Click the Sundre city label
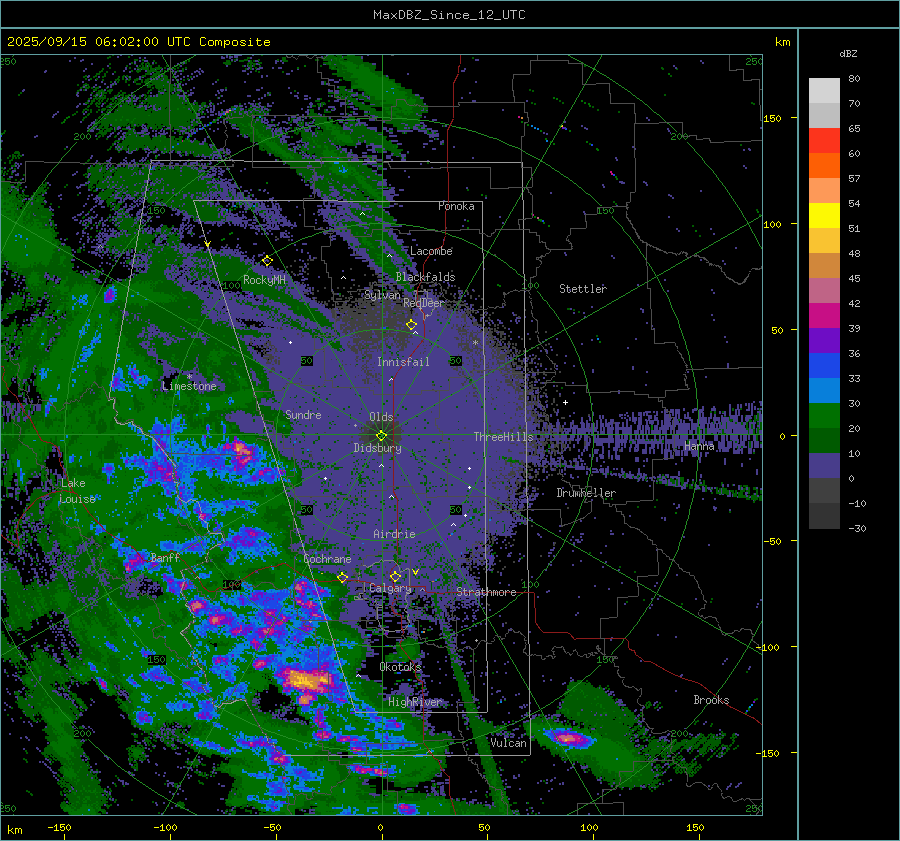 (x=303, y=414)
